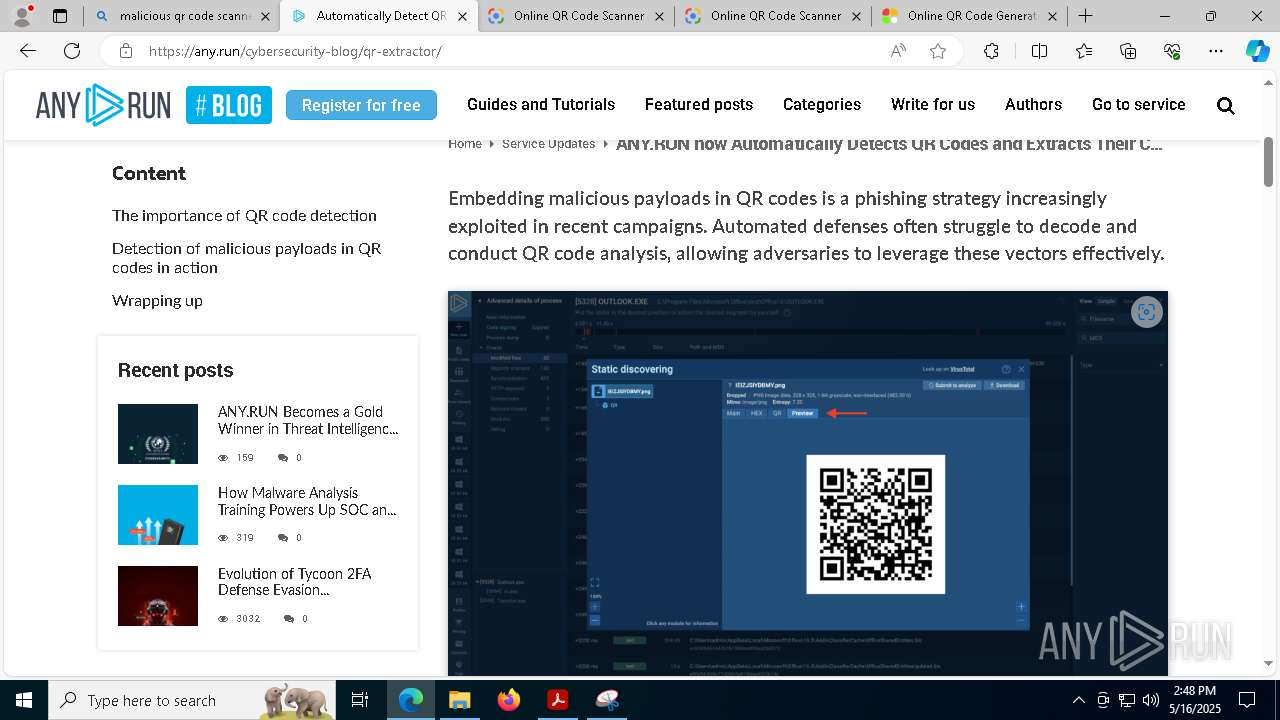Open the Favorites list icon
Screen dimensions: 1280x720
(1084, 51)
